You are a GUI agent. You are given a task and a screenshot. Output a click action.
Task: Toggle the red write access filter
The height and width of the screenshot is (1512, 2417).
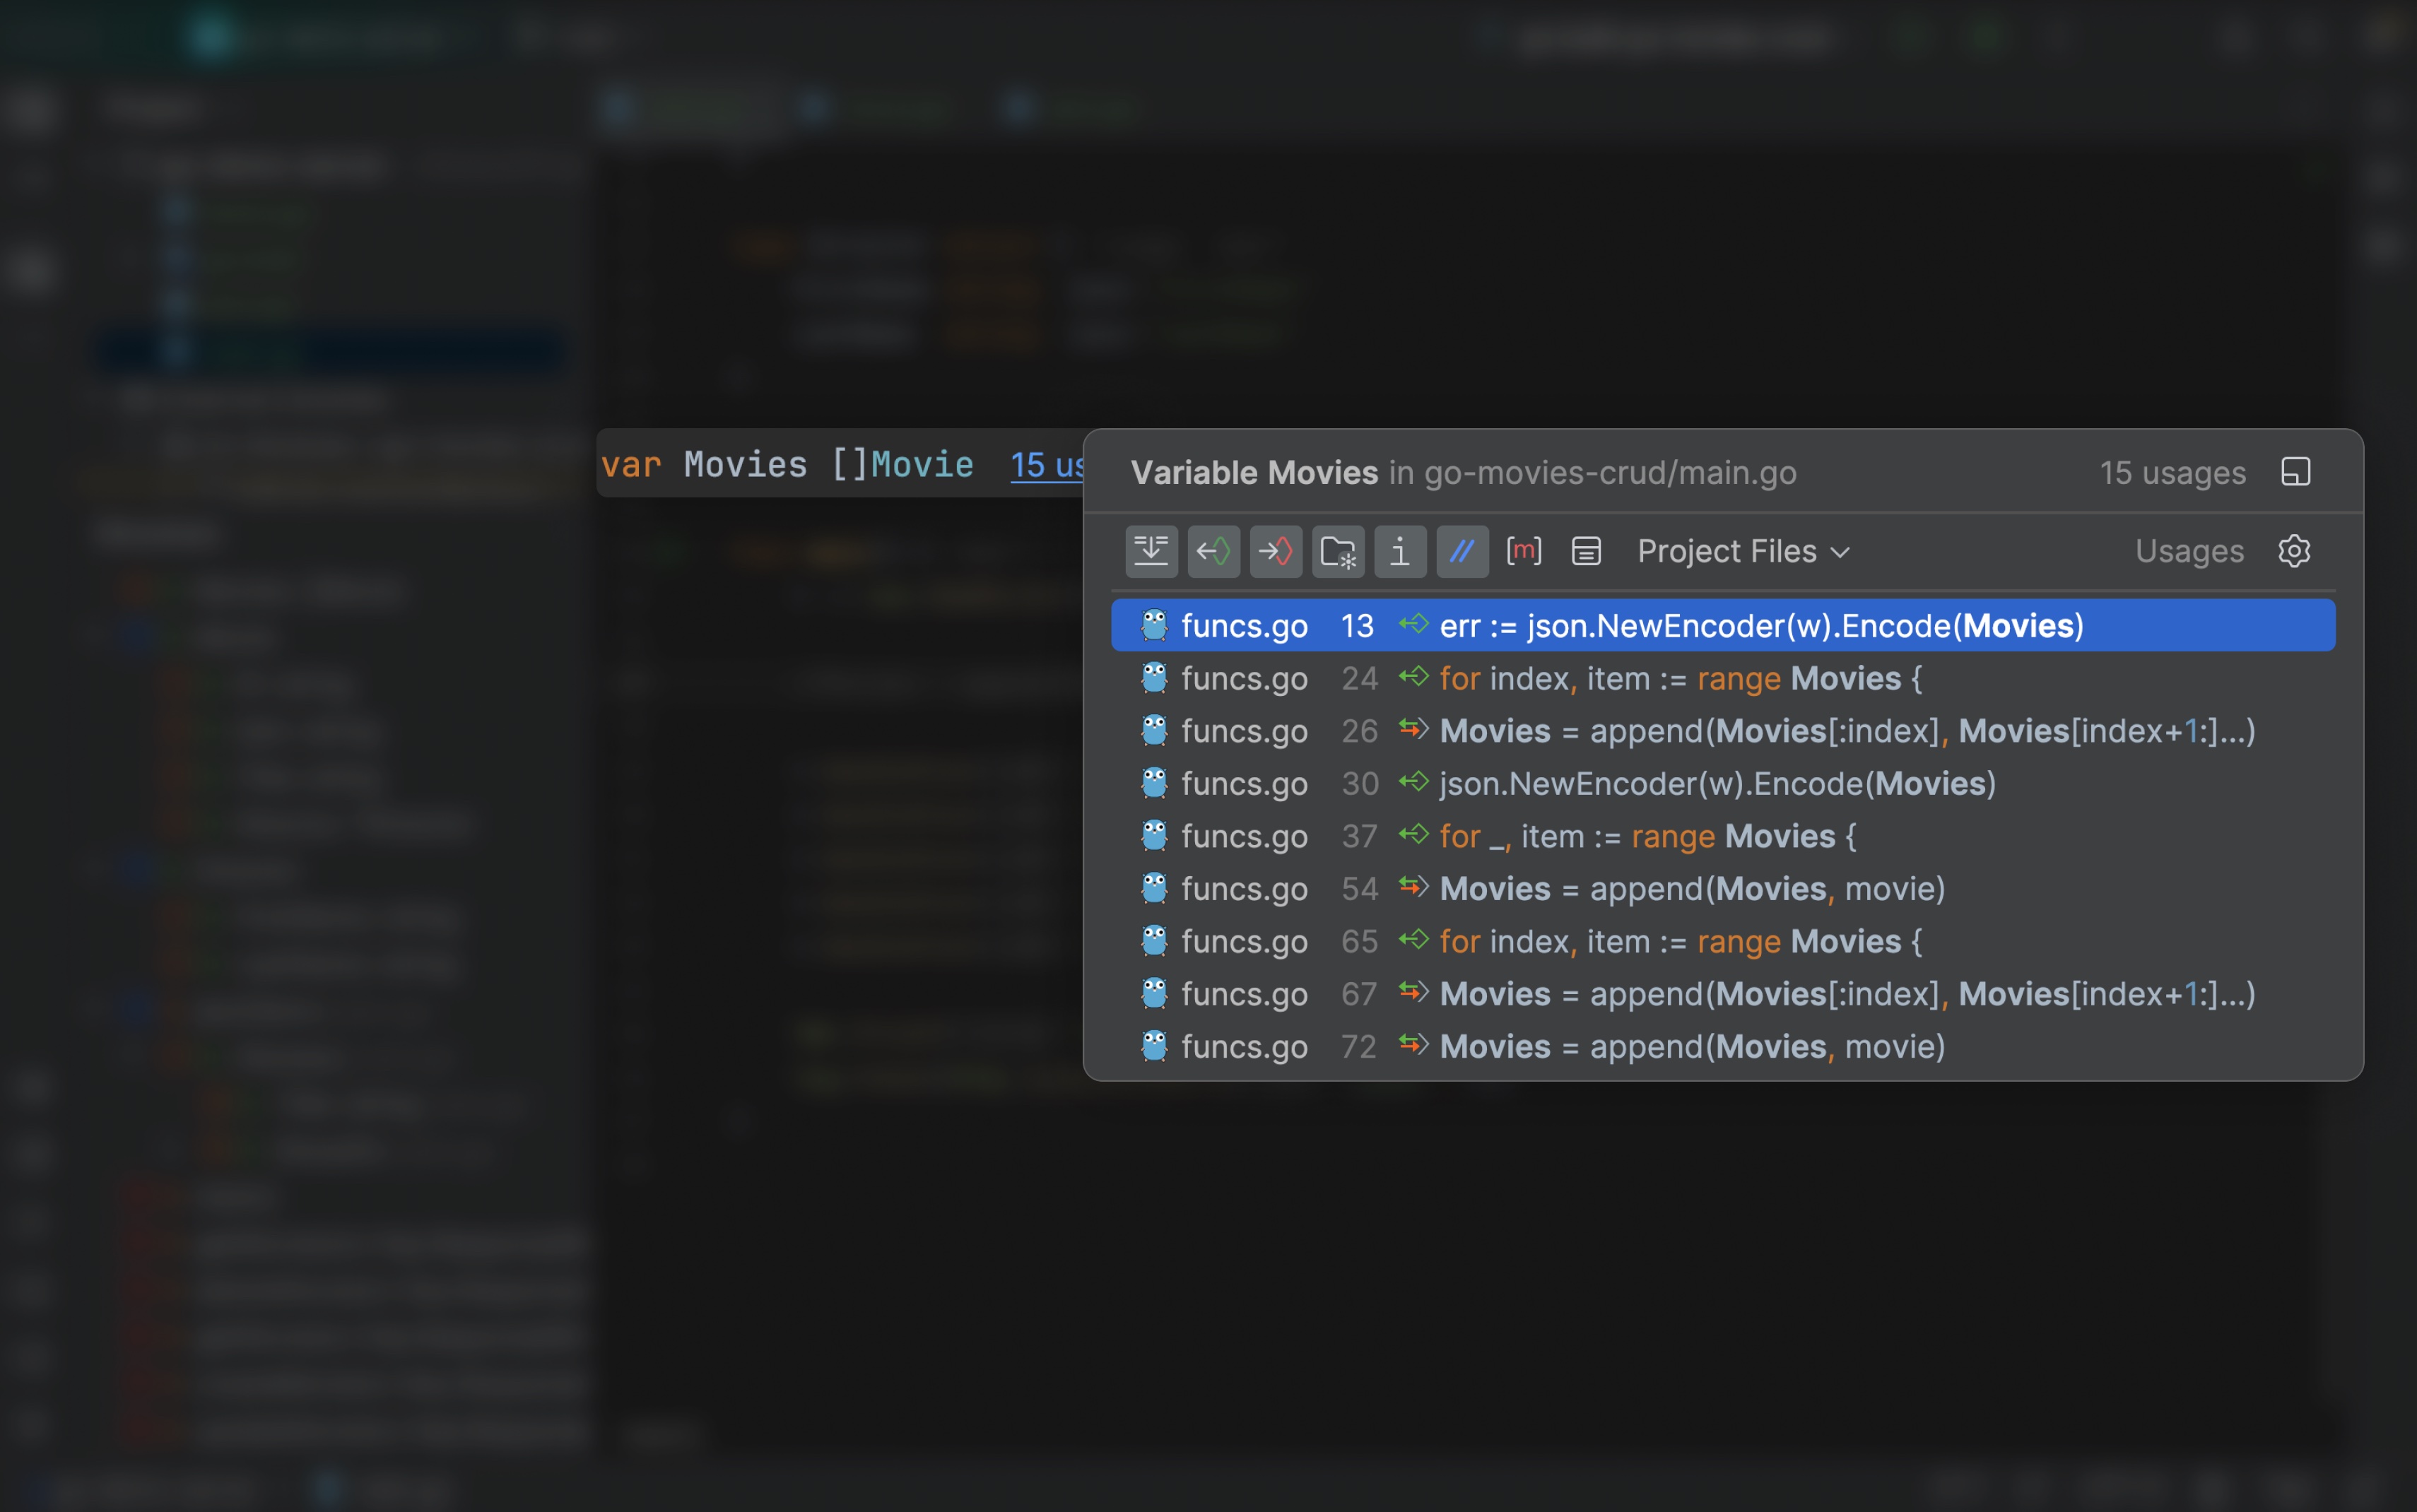[x=1275, y=551]
